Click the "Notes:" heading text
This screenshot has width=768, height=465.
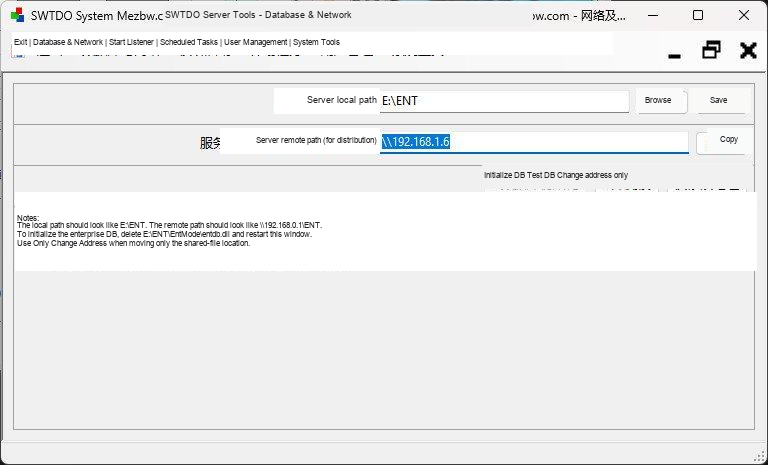(x=27, y=218)
